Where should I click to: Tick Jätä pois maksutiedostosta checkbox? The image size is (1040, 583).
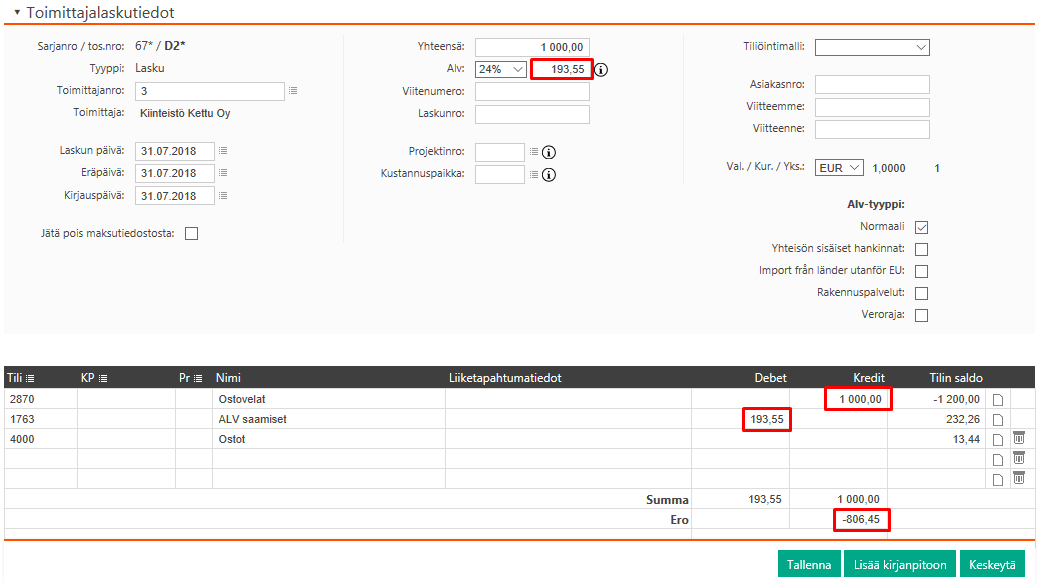click(192, 234)
